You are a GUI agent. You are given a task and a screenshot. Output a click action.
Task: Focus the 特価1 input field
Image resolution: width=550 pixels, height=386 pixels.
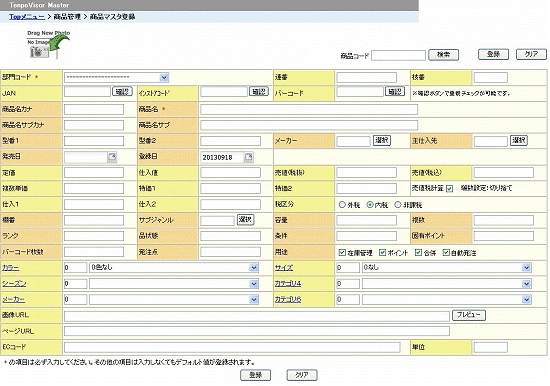tap(230, 189)
